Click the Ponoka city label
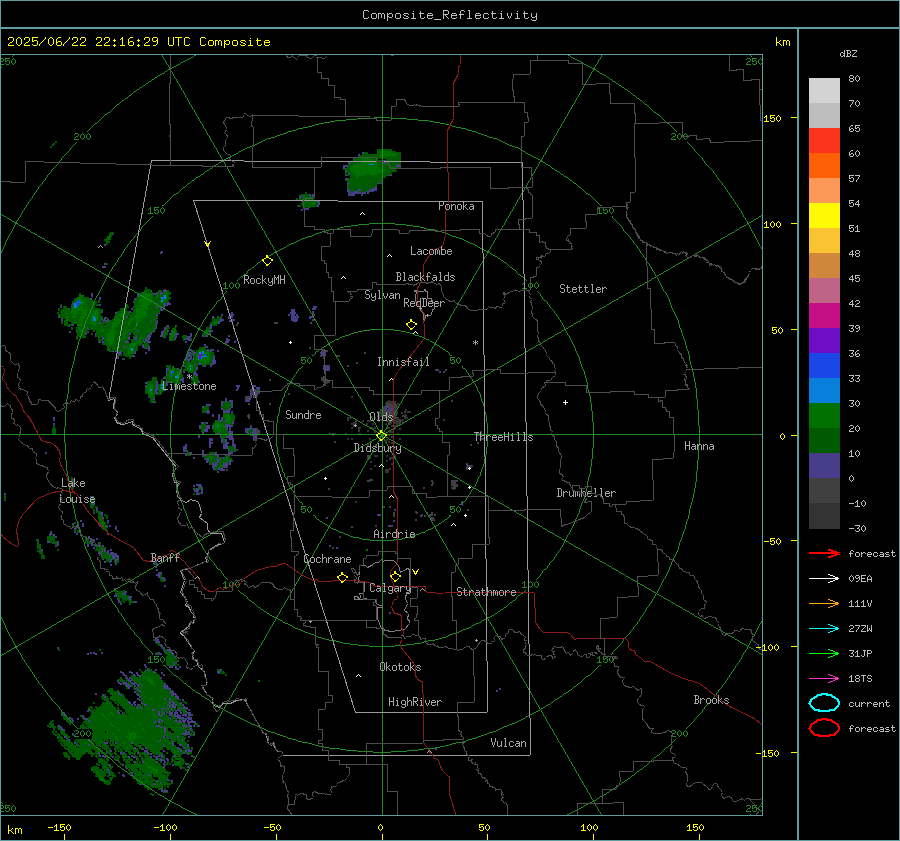 [x=456, y=206]
